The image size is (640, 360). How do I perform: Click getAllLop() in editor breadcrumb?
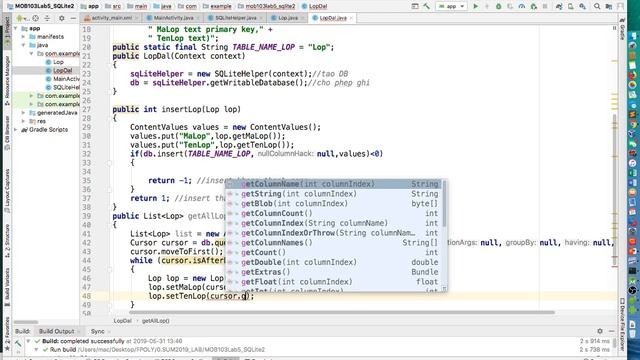156,321
